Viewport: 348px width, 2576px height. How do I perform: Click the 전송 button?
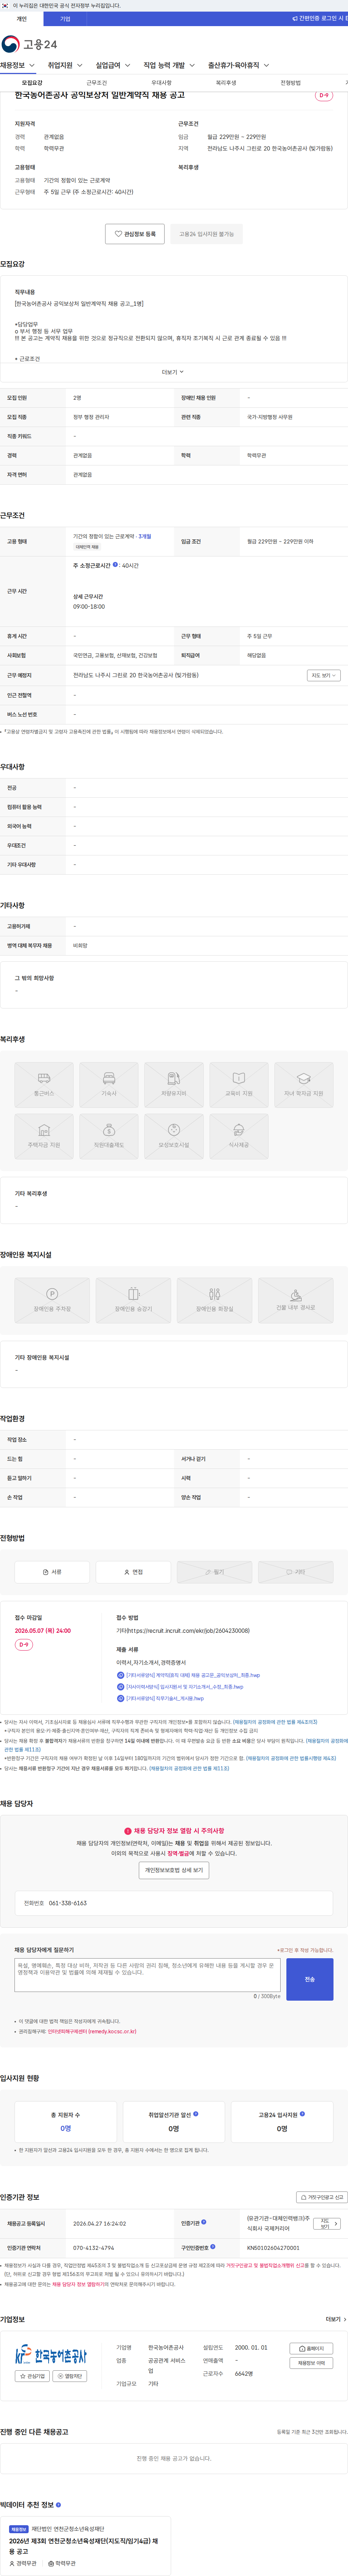pyautogui.click(x=310, y=1979)
